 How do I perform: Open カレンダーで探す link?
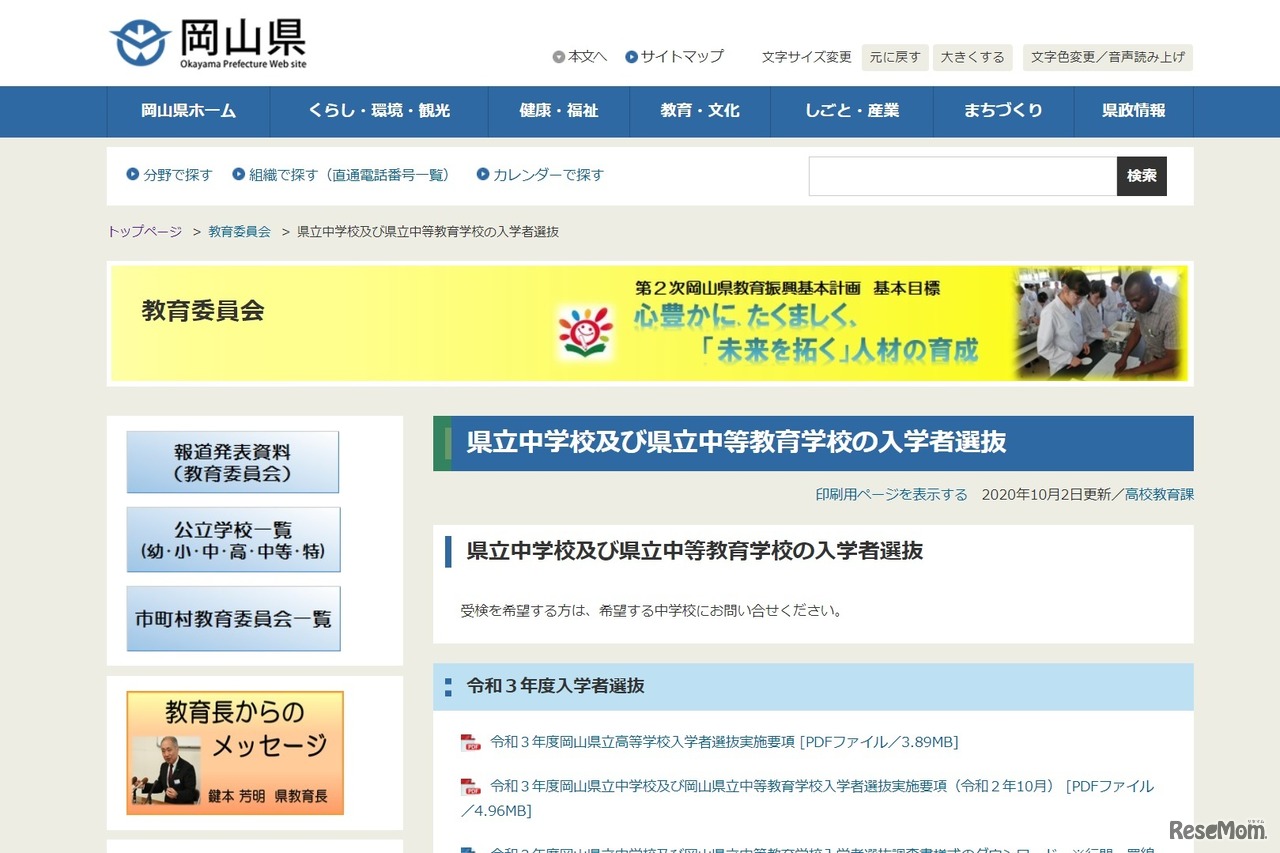click(549, 175)
